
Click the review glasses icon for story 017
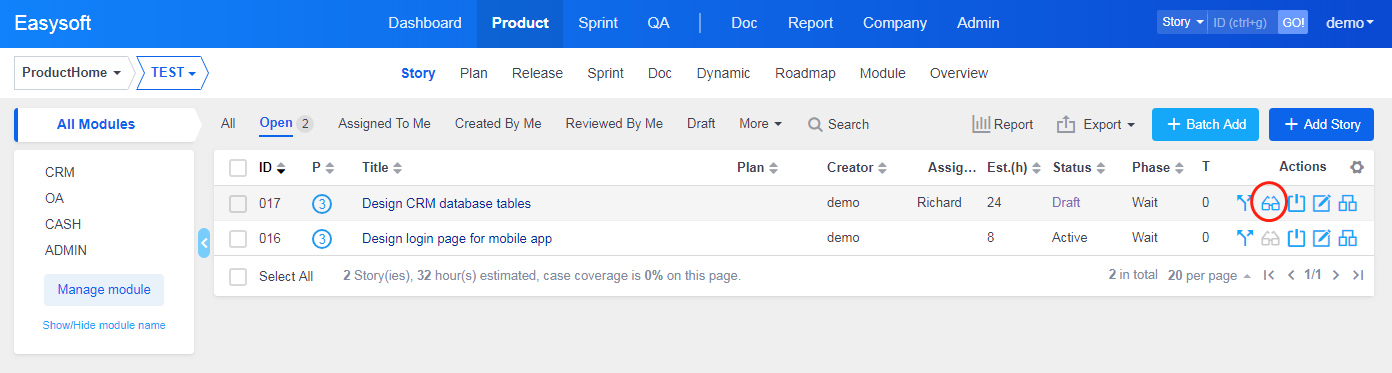(x=1271, y=204)
